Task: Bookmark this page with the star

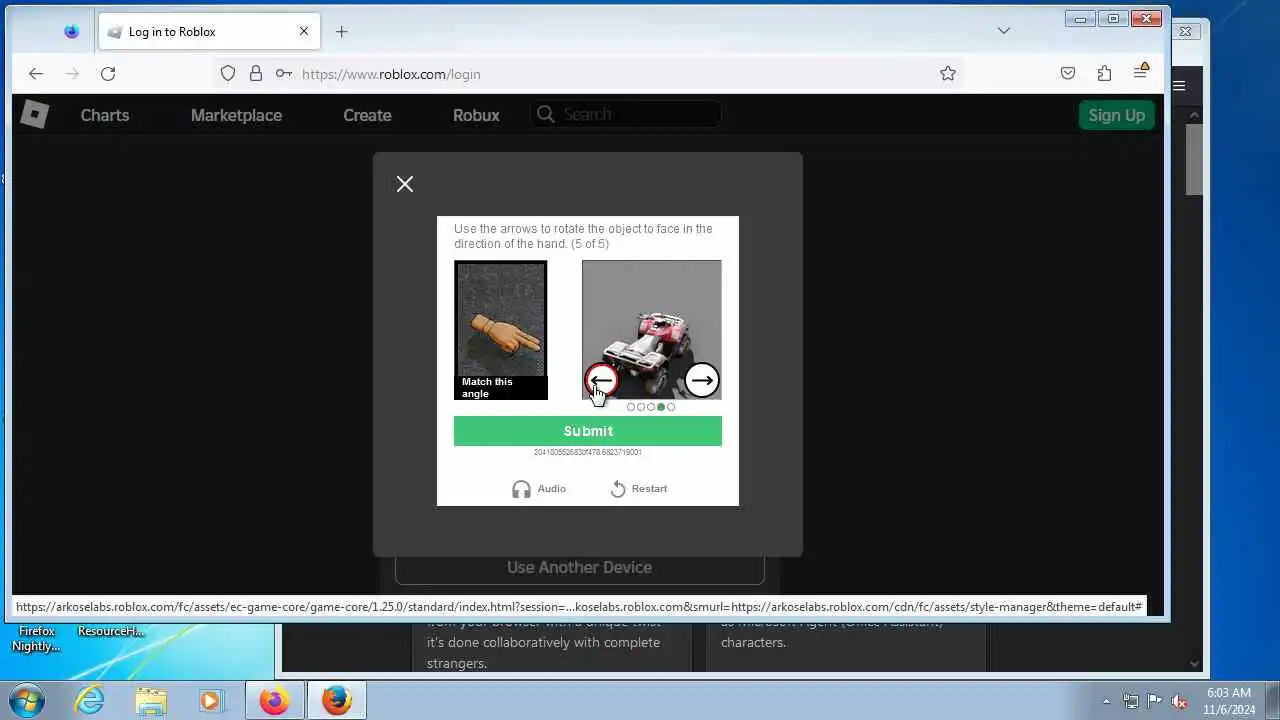Action: 948,73
